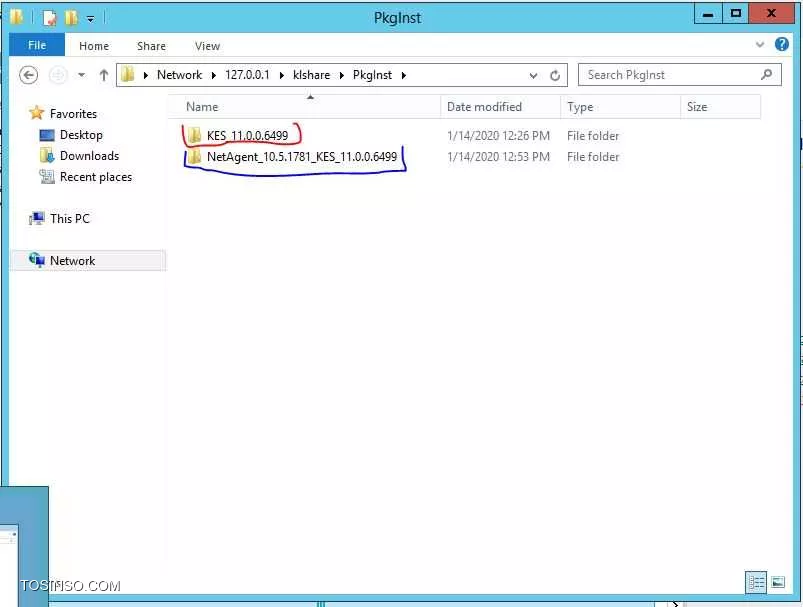Expand the arrow after klshare breadcrumb
Screen dimensions: 803x607
click(x=342, y=75)
